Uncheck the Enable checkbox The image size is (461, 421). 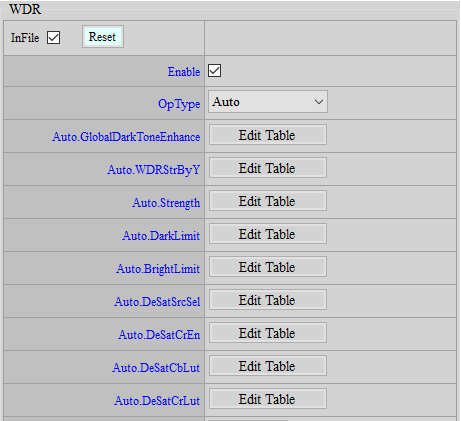click(x=214, y=71)
